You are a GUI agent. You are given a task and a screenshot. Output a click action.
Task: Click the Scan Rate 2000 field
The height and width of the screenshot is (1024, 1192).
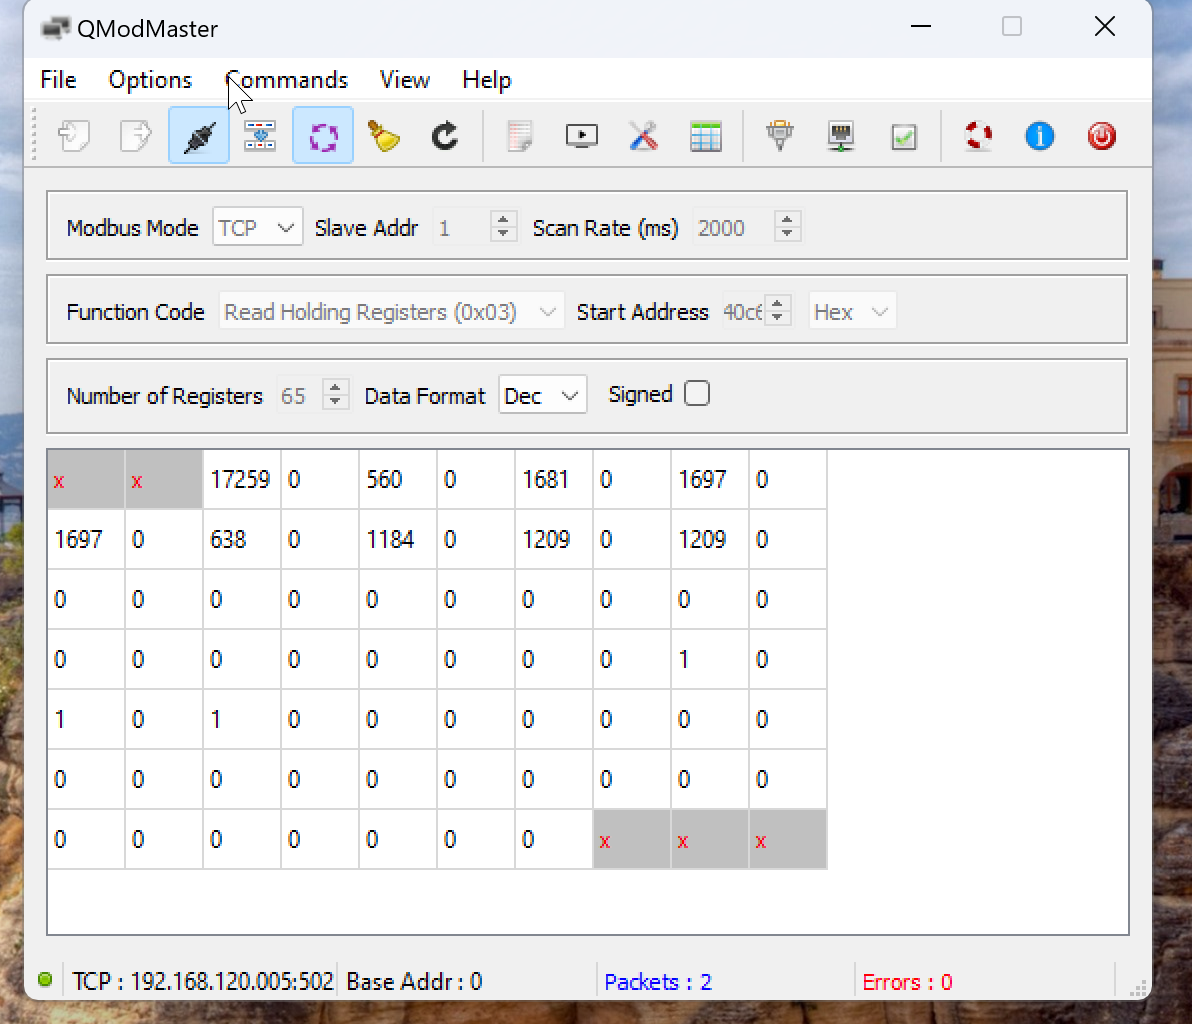point(734,227)
